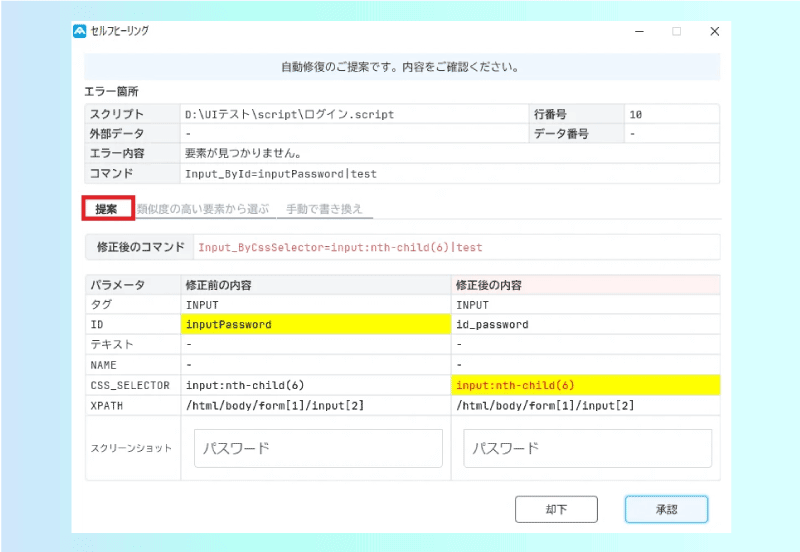Click the 却下 button
The width and height of the screenshot is (800, 552).
point(556,509)
